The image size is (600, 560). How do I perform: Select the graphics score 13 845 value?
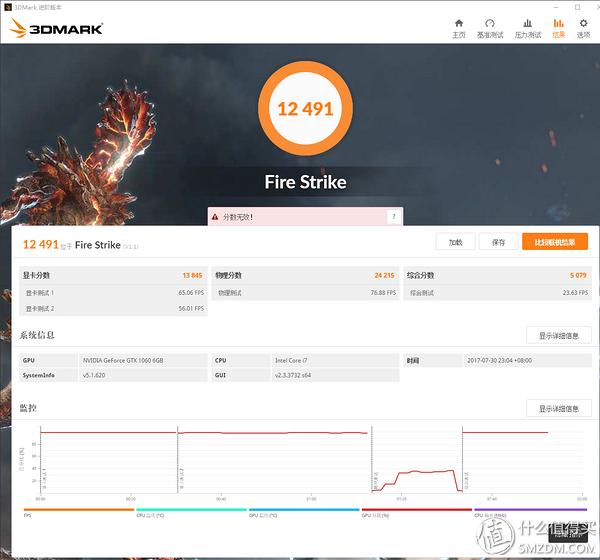[192, 275]
